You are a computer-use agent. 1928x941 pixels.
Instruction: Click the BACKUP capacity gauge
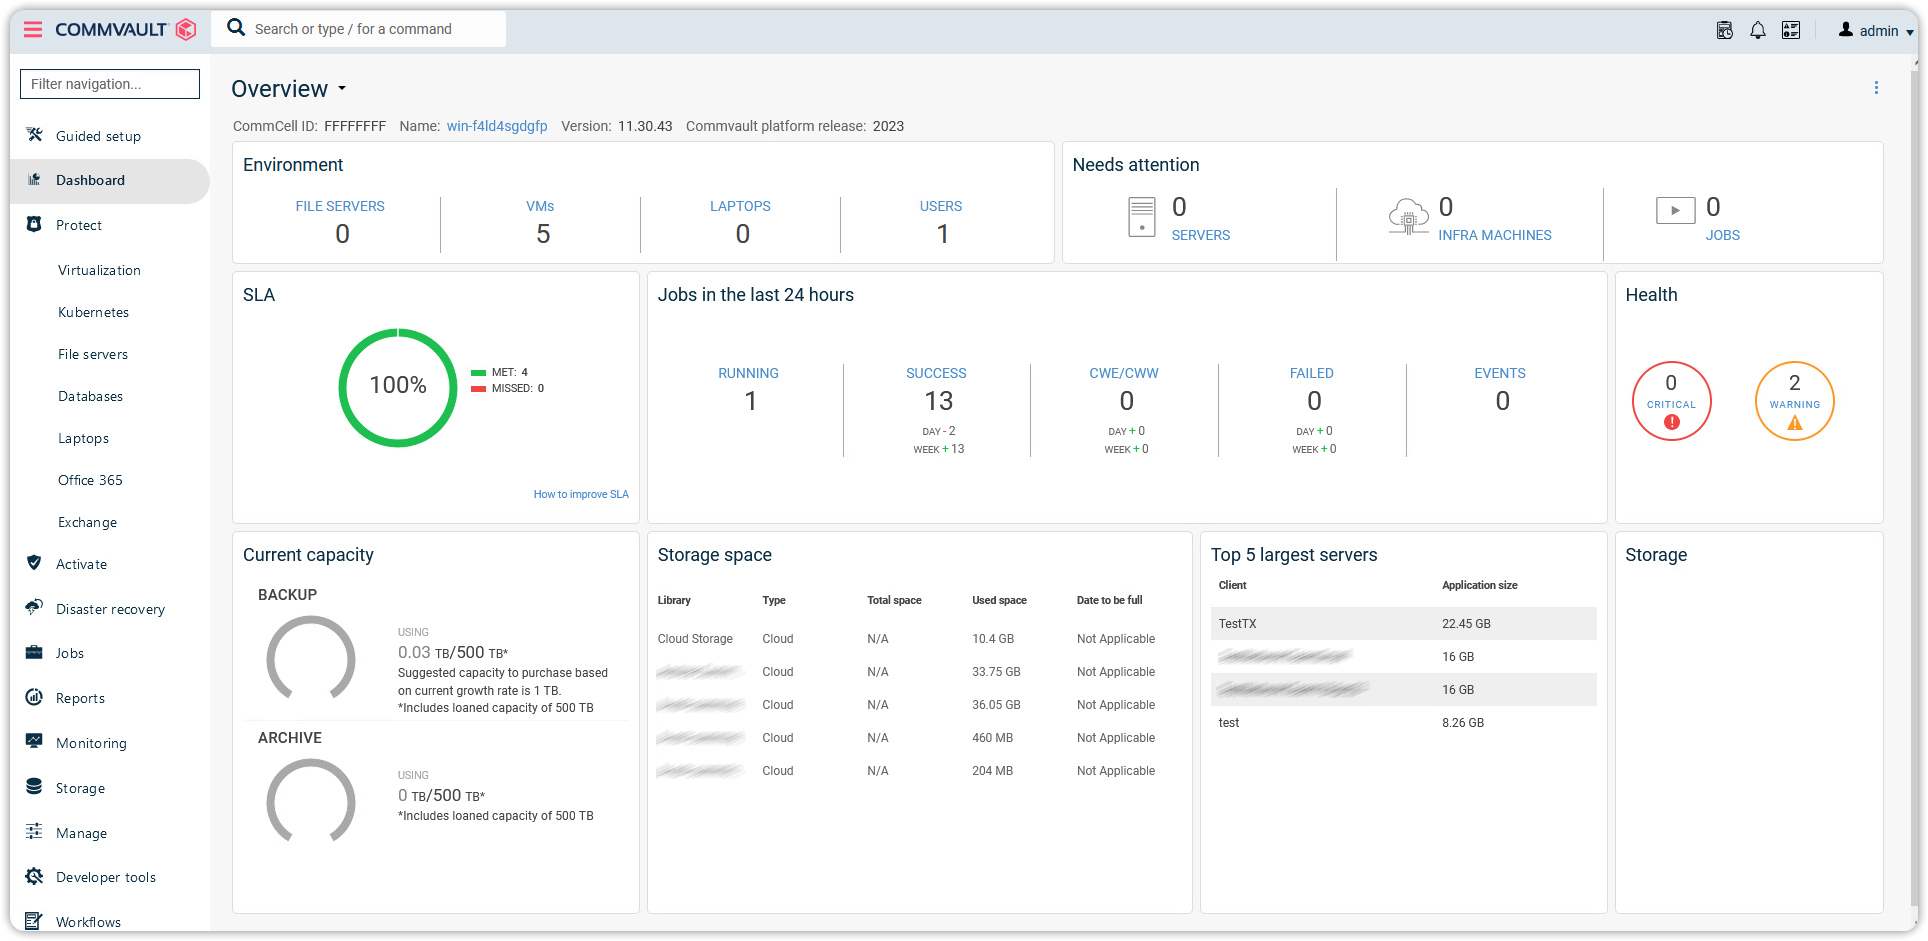(311, 659)
